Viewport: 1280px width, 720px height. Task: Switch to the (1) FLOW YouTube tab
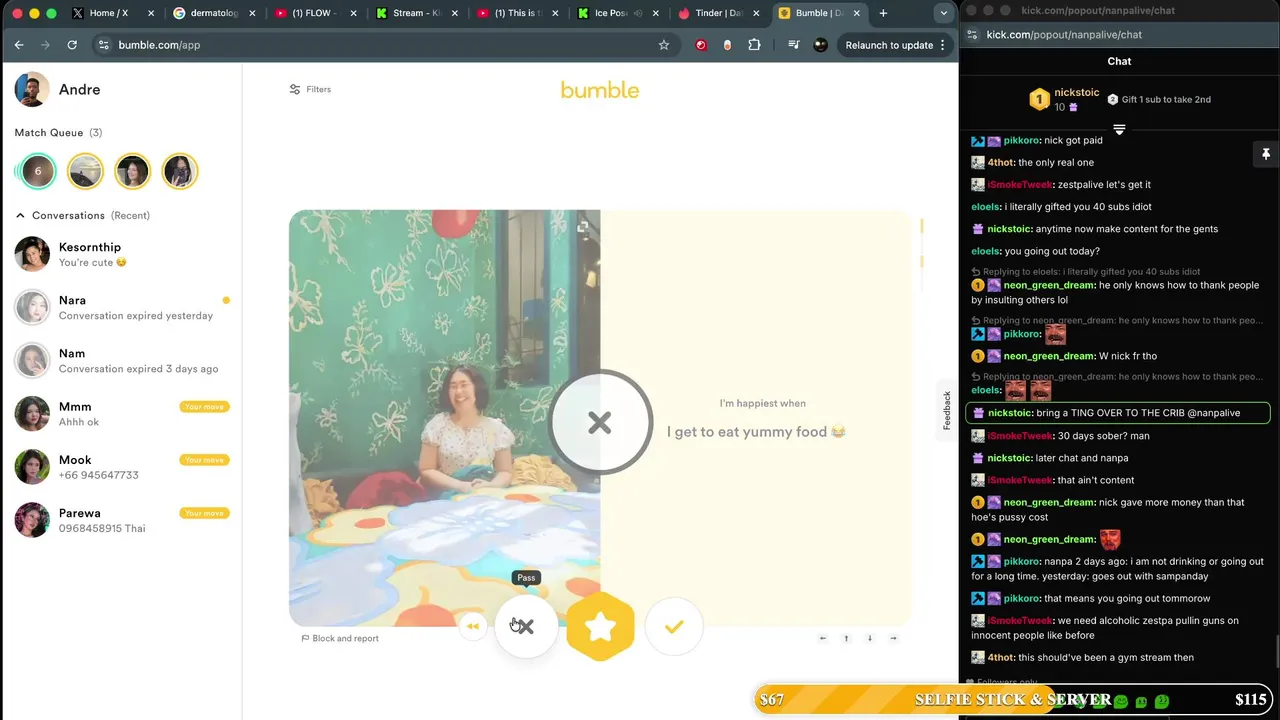pos(313,13)
